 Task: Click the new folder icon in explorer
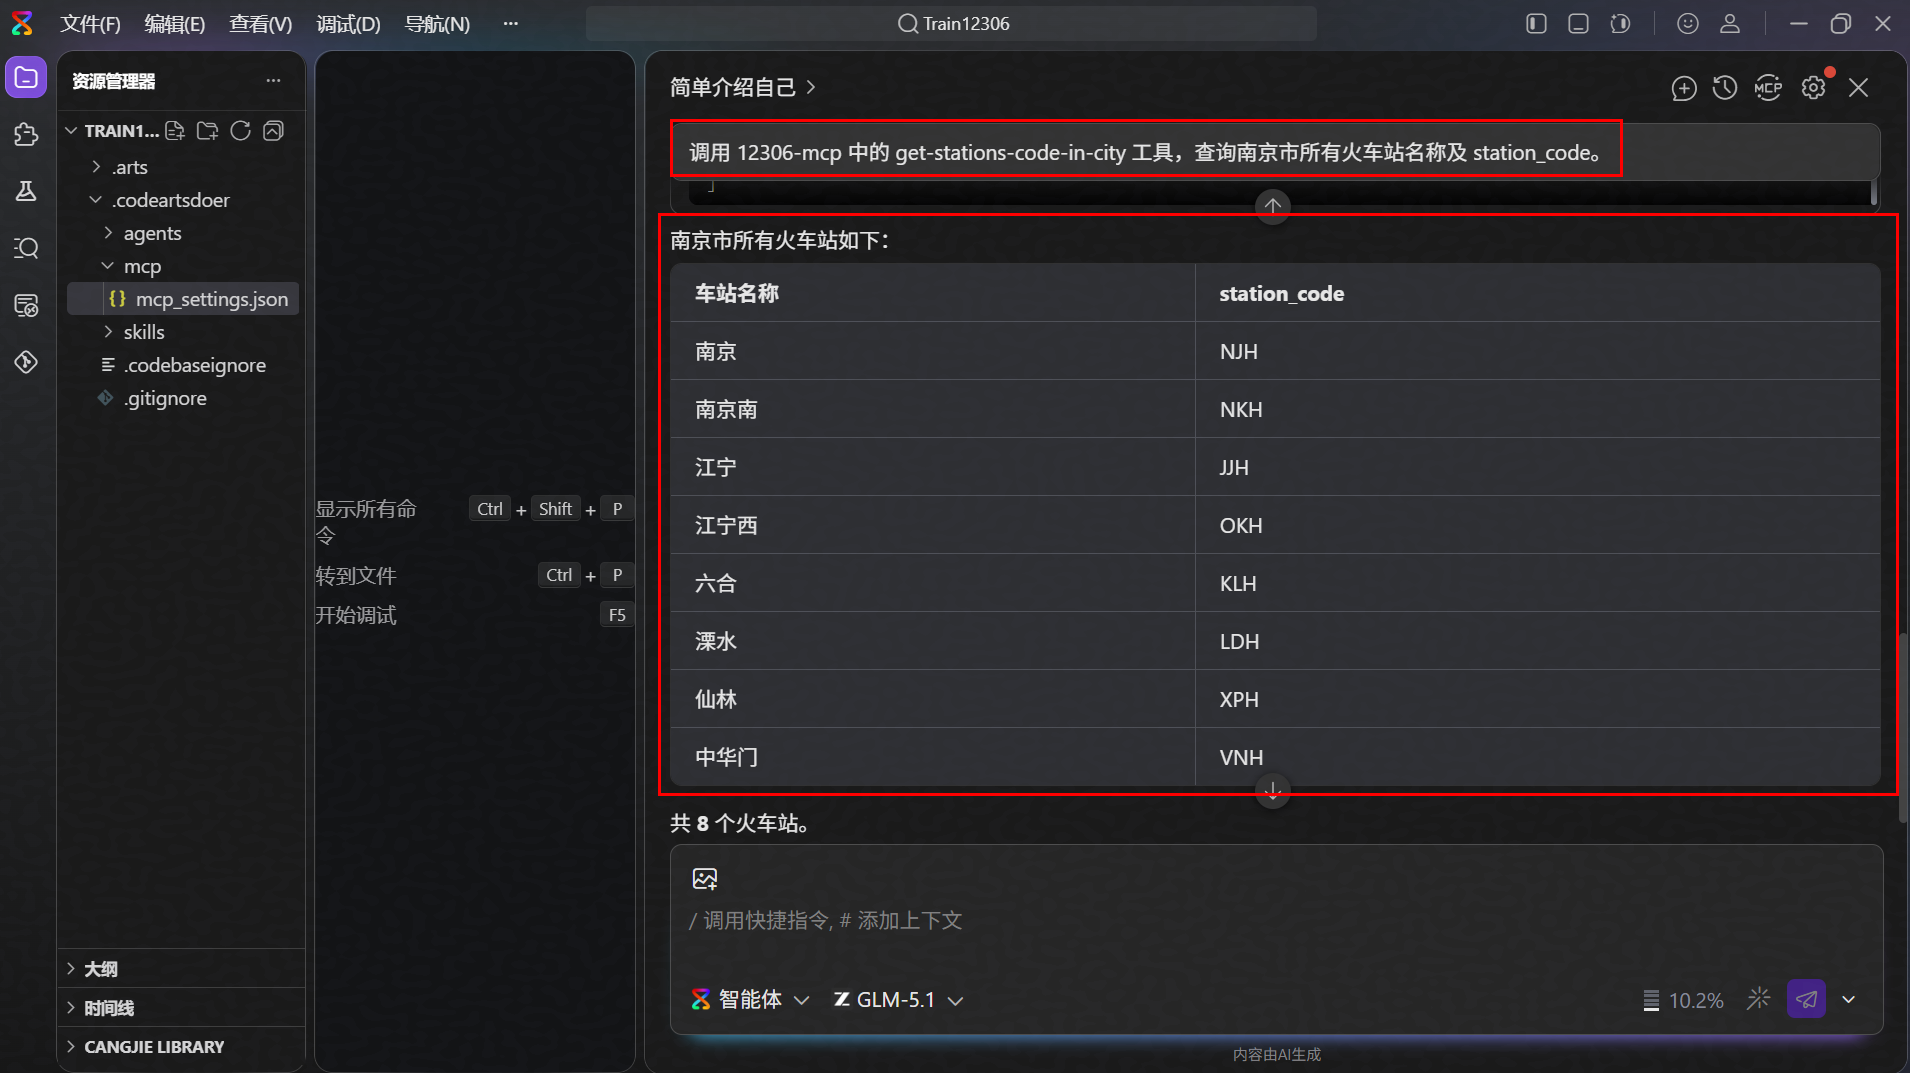tap(207, 131)
